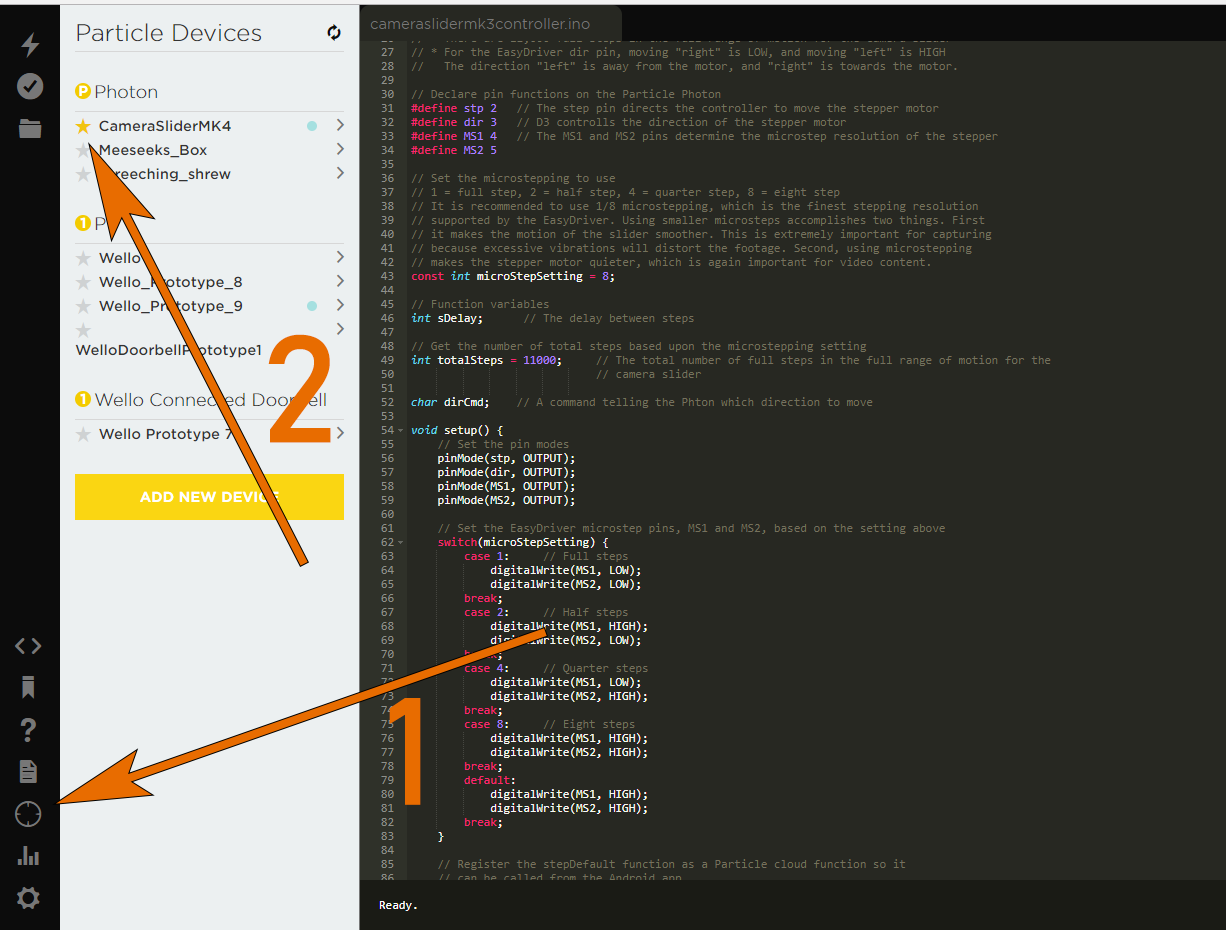Click the totalSteps = 11000 code line

486,360
